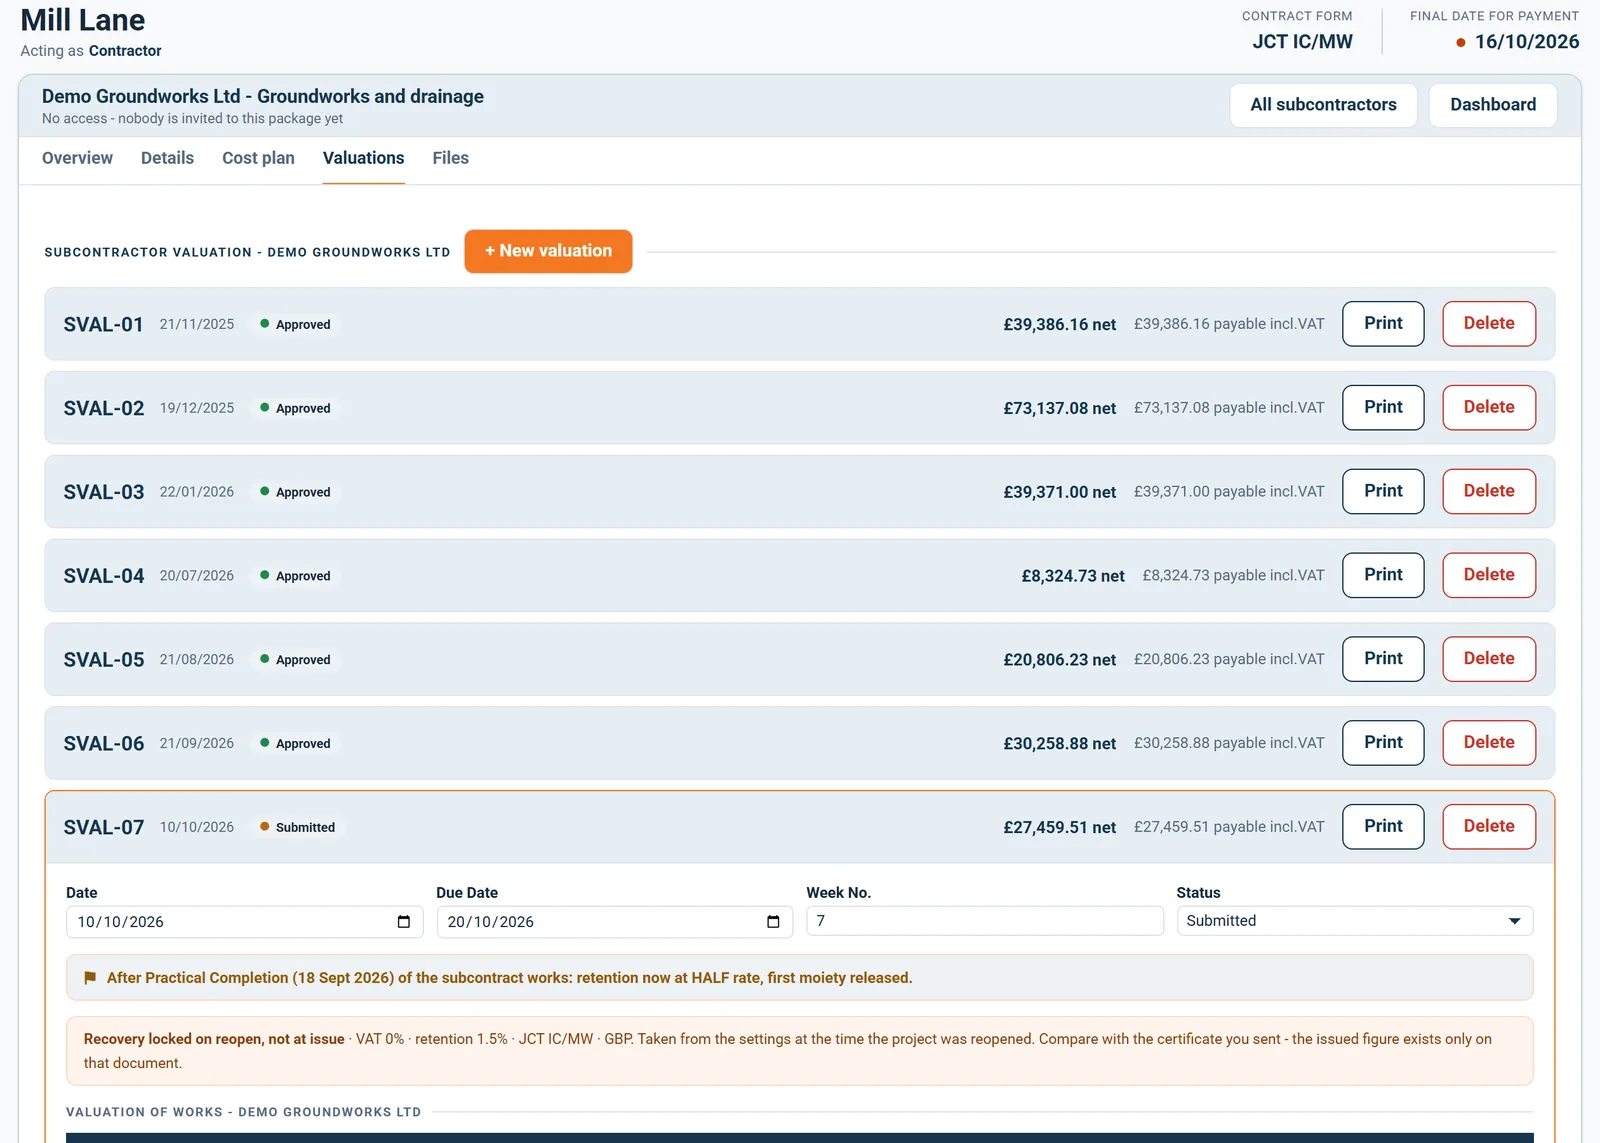The image size is (1600, 1143).
Task: Switch to the Details tab
Action: pyautogui.click(x=167, y=158)
